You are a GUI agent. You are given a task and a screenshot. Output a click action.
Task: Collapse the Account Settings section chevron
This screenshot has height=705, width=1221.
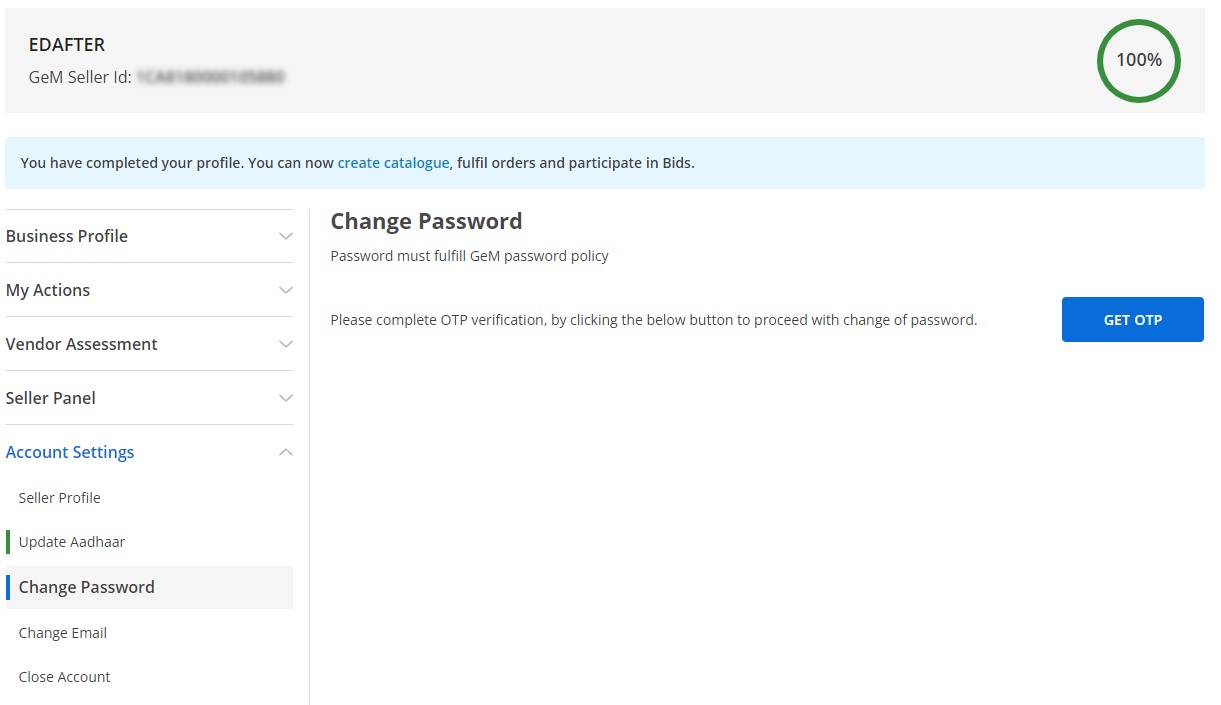287,451
